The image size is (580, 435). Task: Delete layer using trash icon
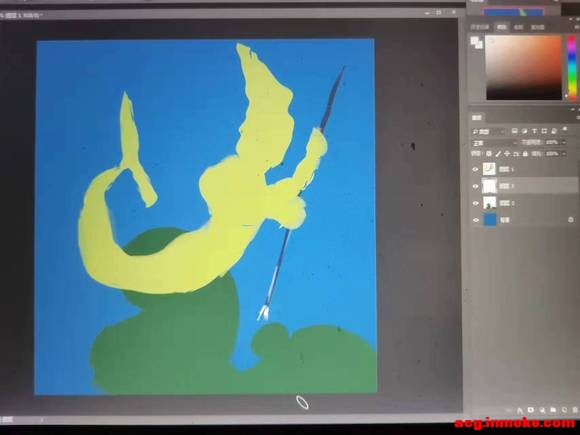(575, 410)
